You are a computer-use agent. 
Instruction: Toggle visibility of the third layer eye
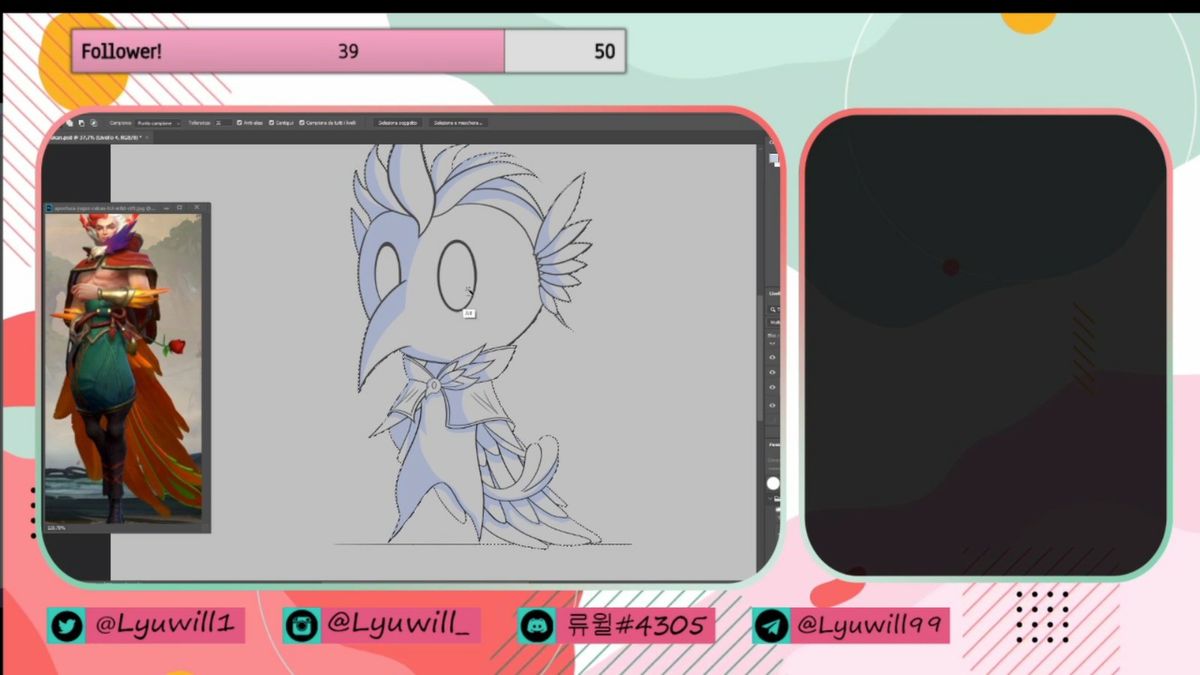pyautogui.click(x=772, y=388)
